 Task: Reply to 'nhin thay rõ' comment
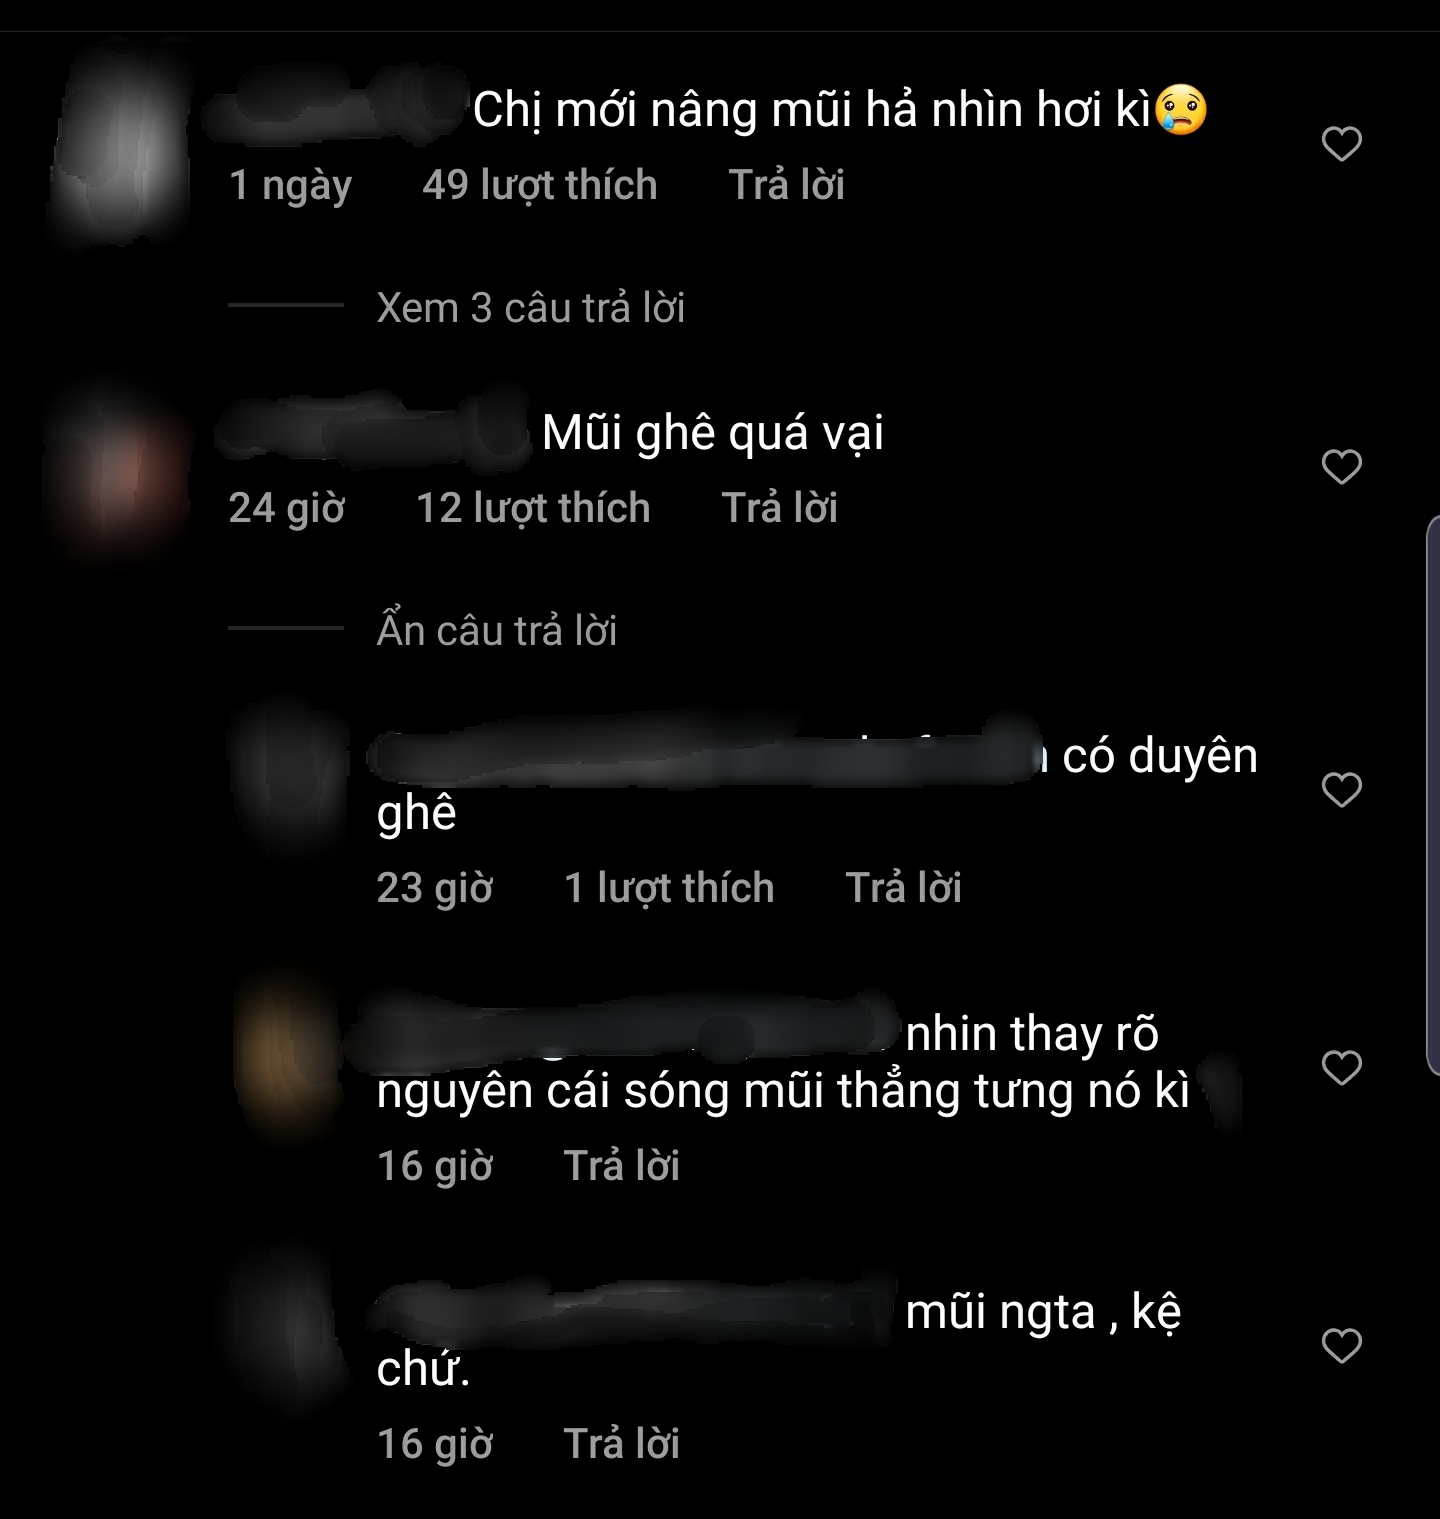[x=621, y=1166]
